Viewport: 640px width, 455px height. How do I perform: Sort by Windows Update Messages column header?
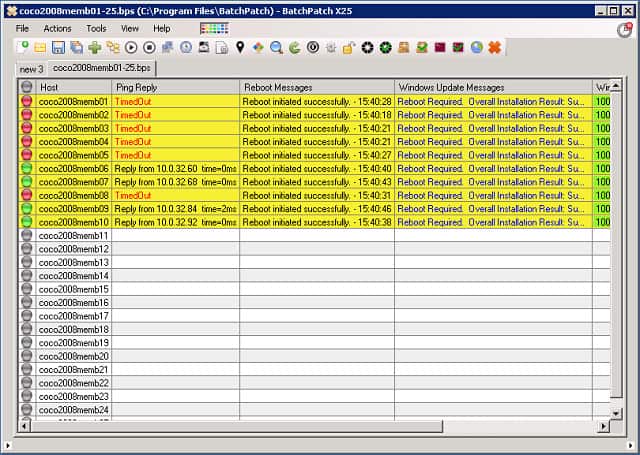(493, 87)
